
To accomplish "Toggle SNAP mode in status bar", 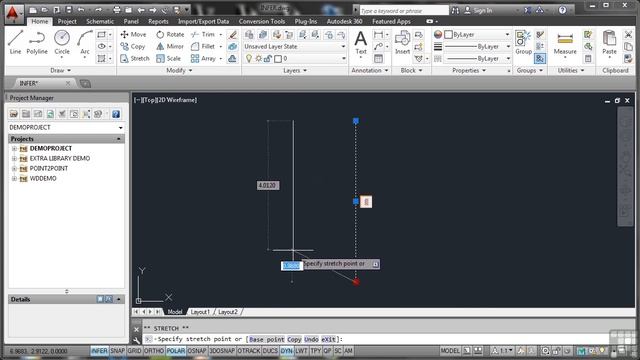I will pyautogui.click(x=118, y=351).
